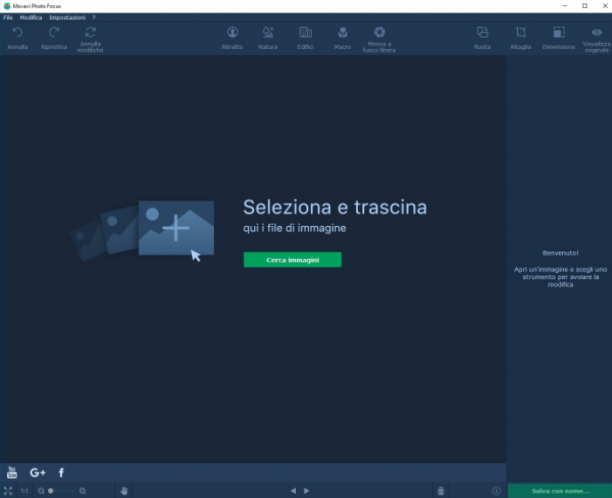Image resolution: width=612 pixels, height=498 pixels.
Task: Select the Edifici buildings tool
Action: coord(305,38)
